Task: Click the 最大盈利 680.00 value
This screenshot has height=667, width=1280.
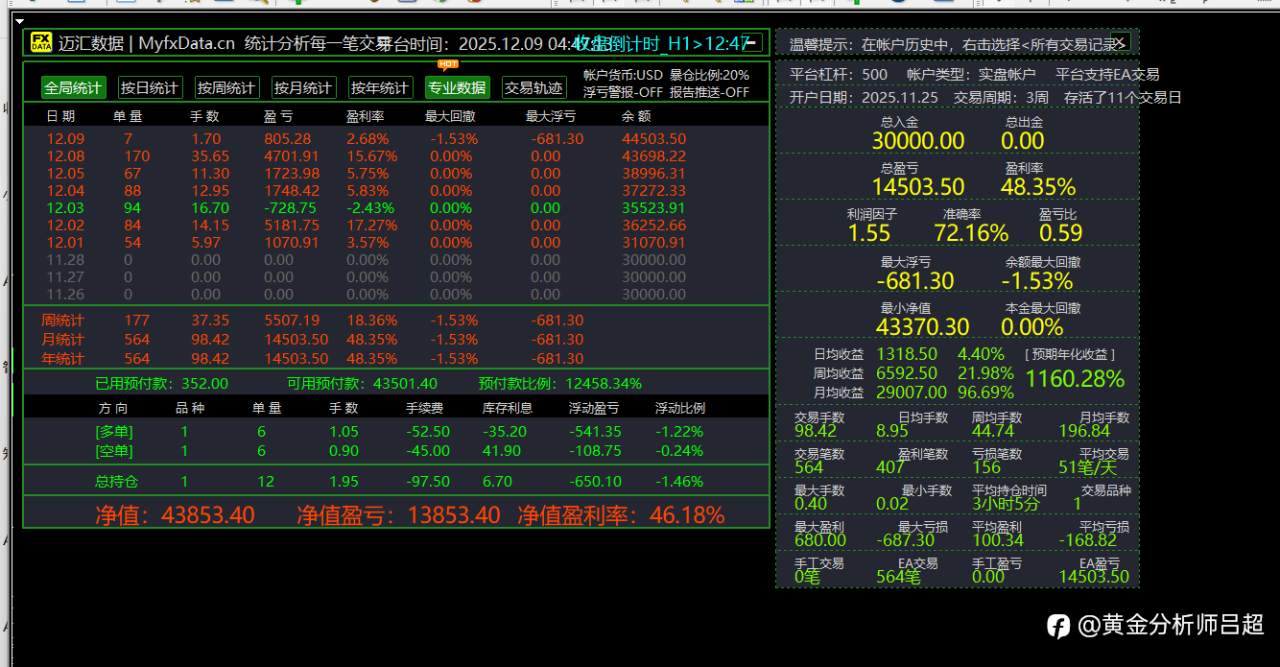Action: [x=820, y=540]
